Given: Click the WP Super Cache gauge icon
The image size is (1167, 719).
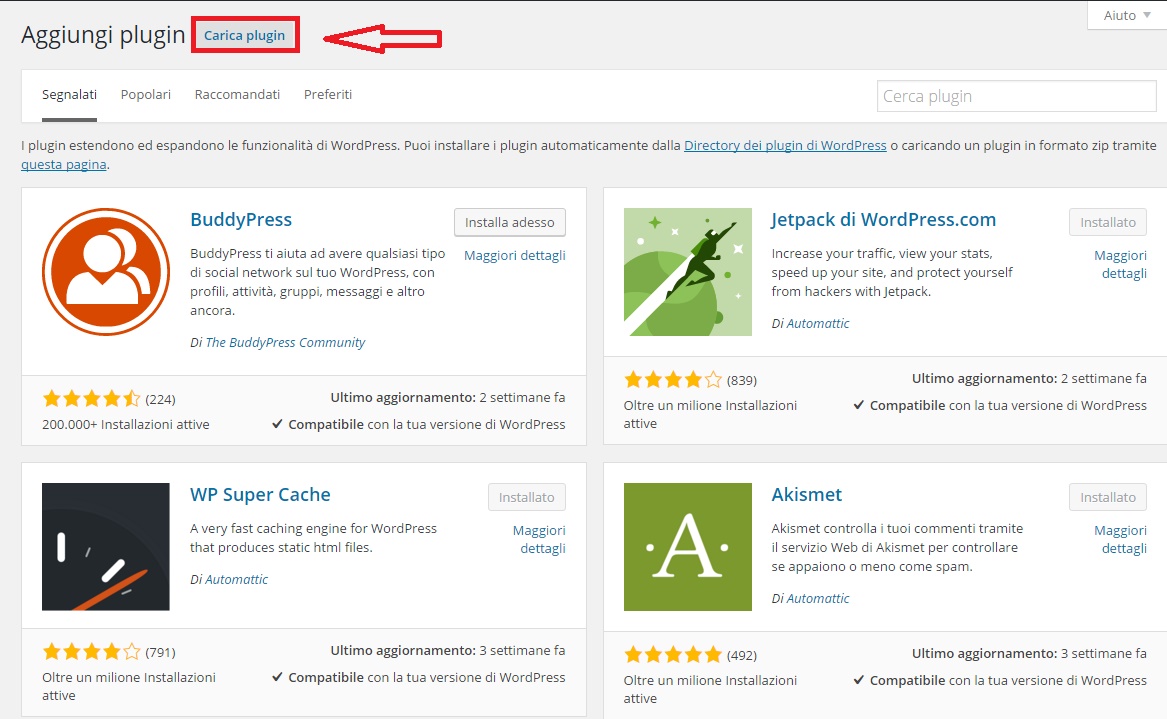Looking at the screenshot, I should pos(106,547).
